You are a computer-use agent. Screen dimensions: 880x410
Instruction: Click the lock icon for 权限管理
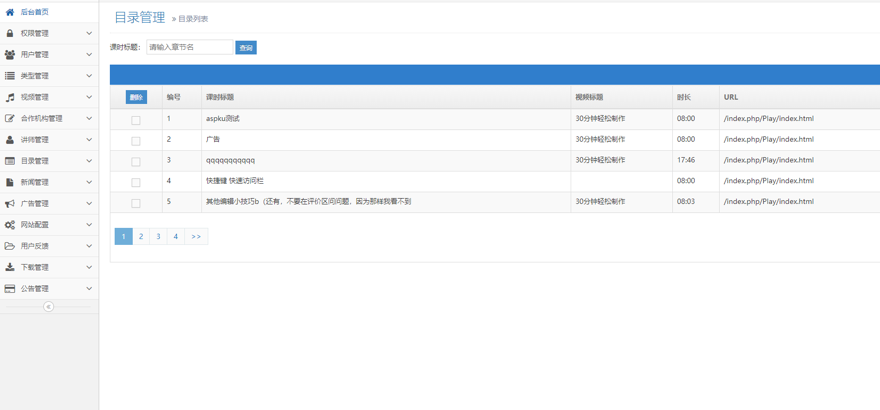pyautogui.click(x=10, y=33)
